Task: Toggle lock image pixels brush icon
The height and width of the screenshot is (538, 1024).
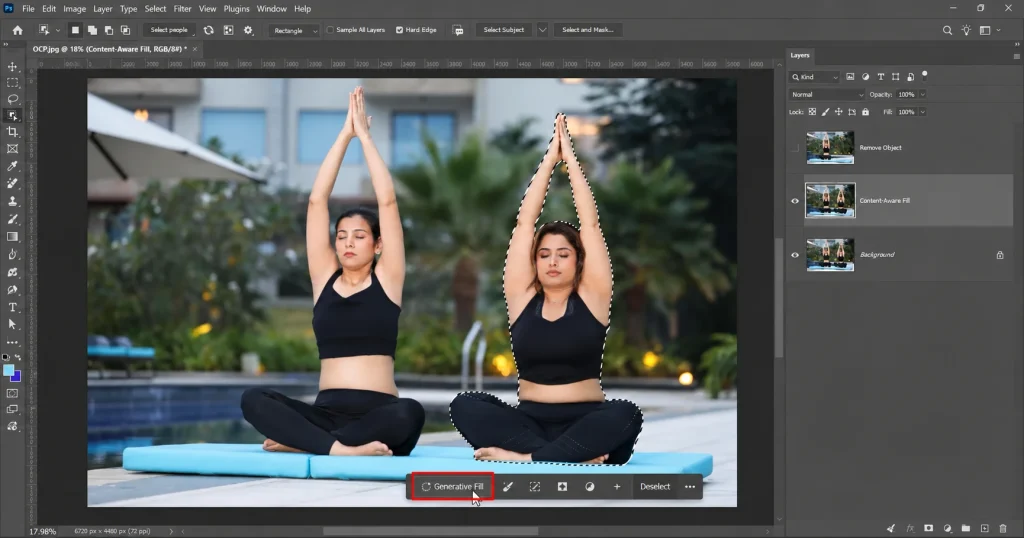Action: click(825, 112)
